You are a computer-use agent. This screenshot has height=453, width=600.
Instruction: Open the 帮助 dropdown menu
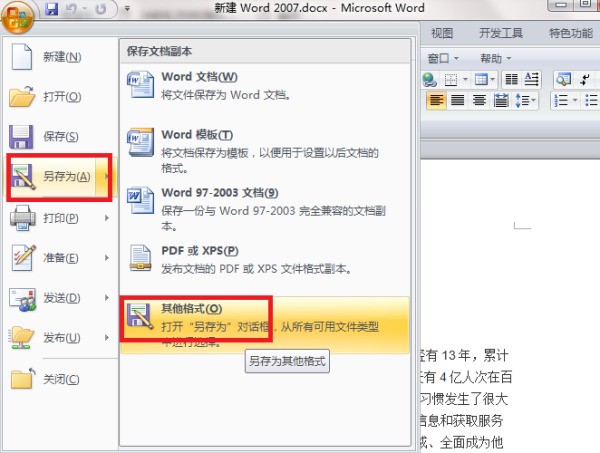496,59
